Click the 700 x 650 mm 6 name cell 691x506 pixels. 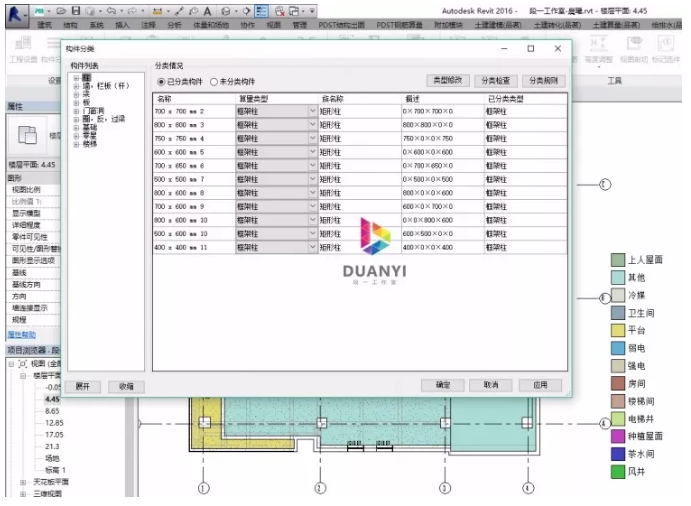coord(194,166)
